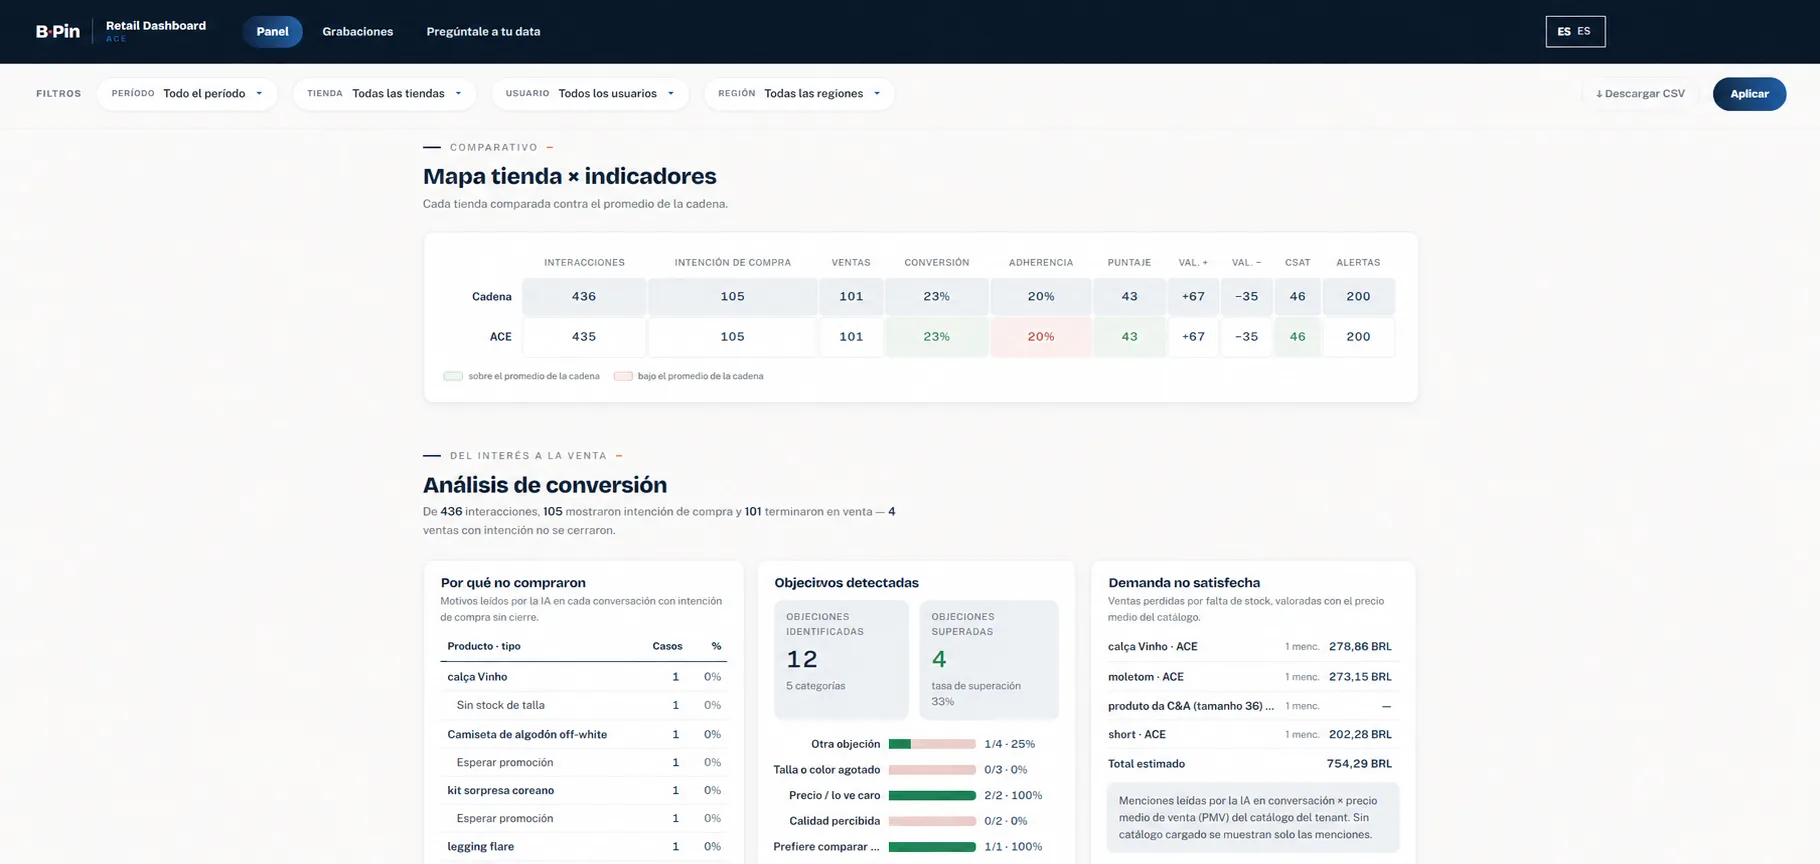Select the kit sorpresa coreano row

[584, 790]
